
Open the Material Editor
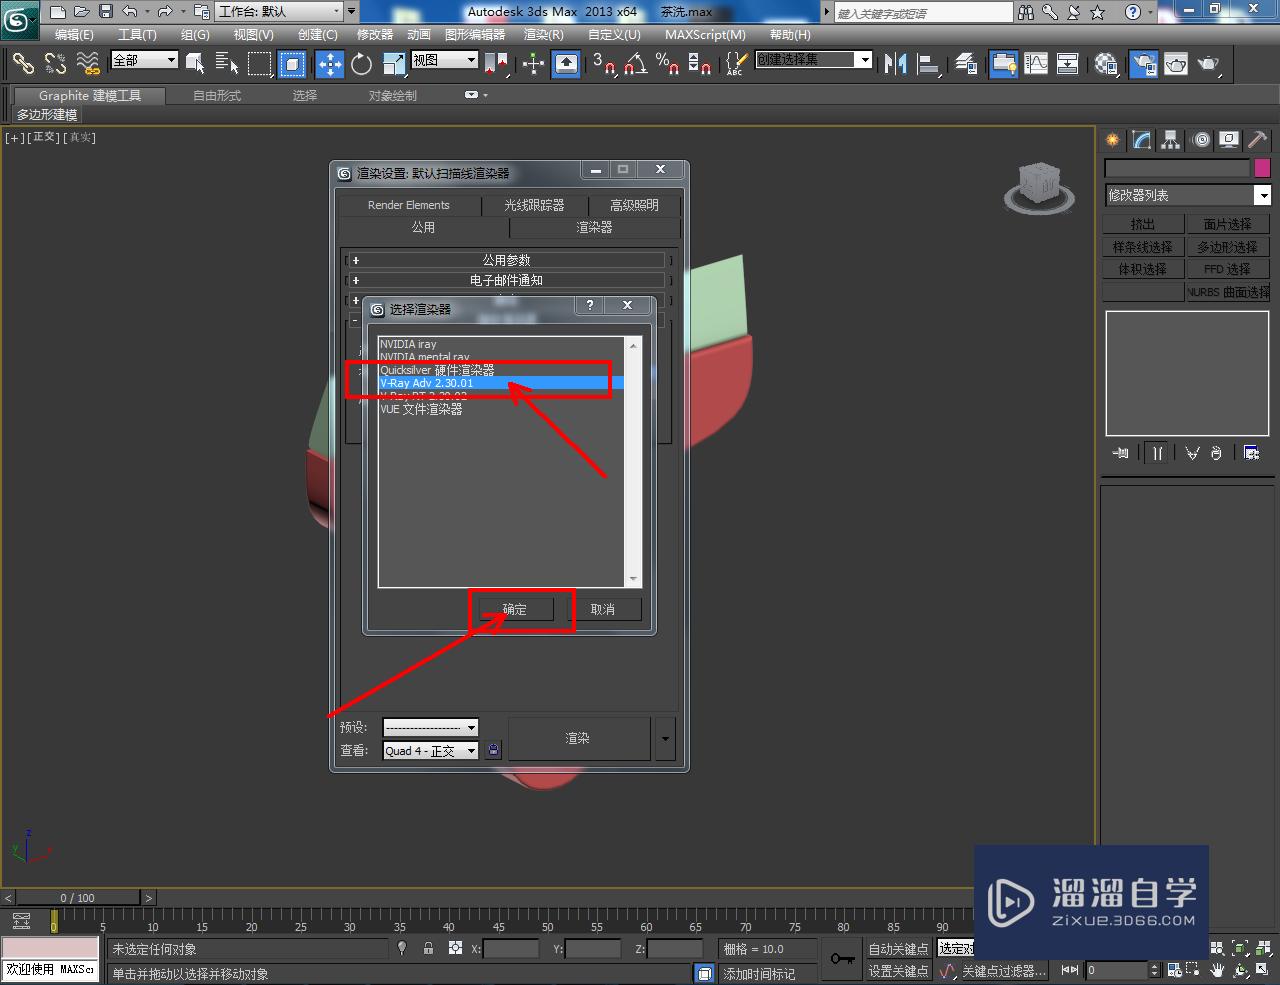(x=1106, y=64)
